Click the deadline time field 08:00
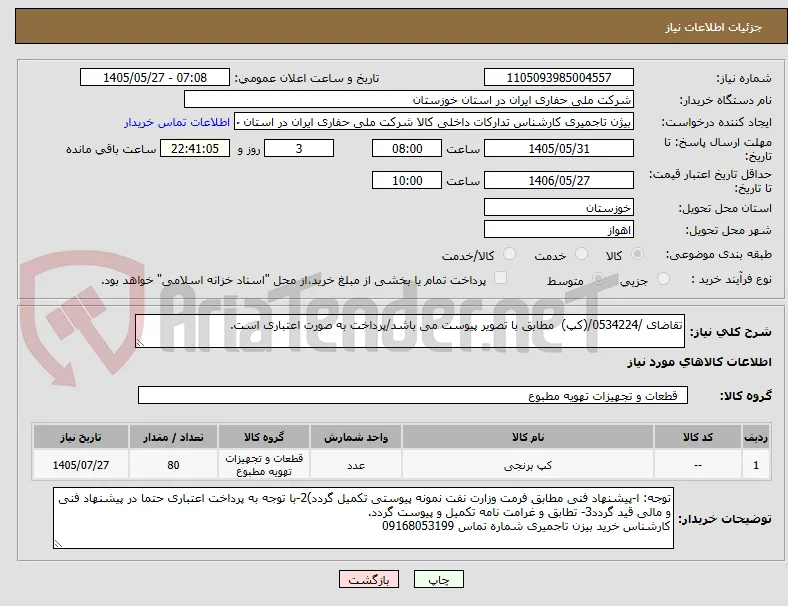The image size is (788, 606). click(407, 149)
